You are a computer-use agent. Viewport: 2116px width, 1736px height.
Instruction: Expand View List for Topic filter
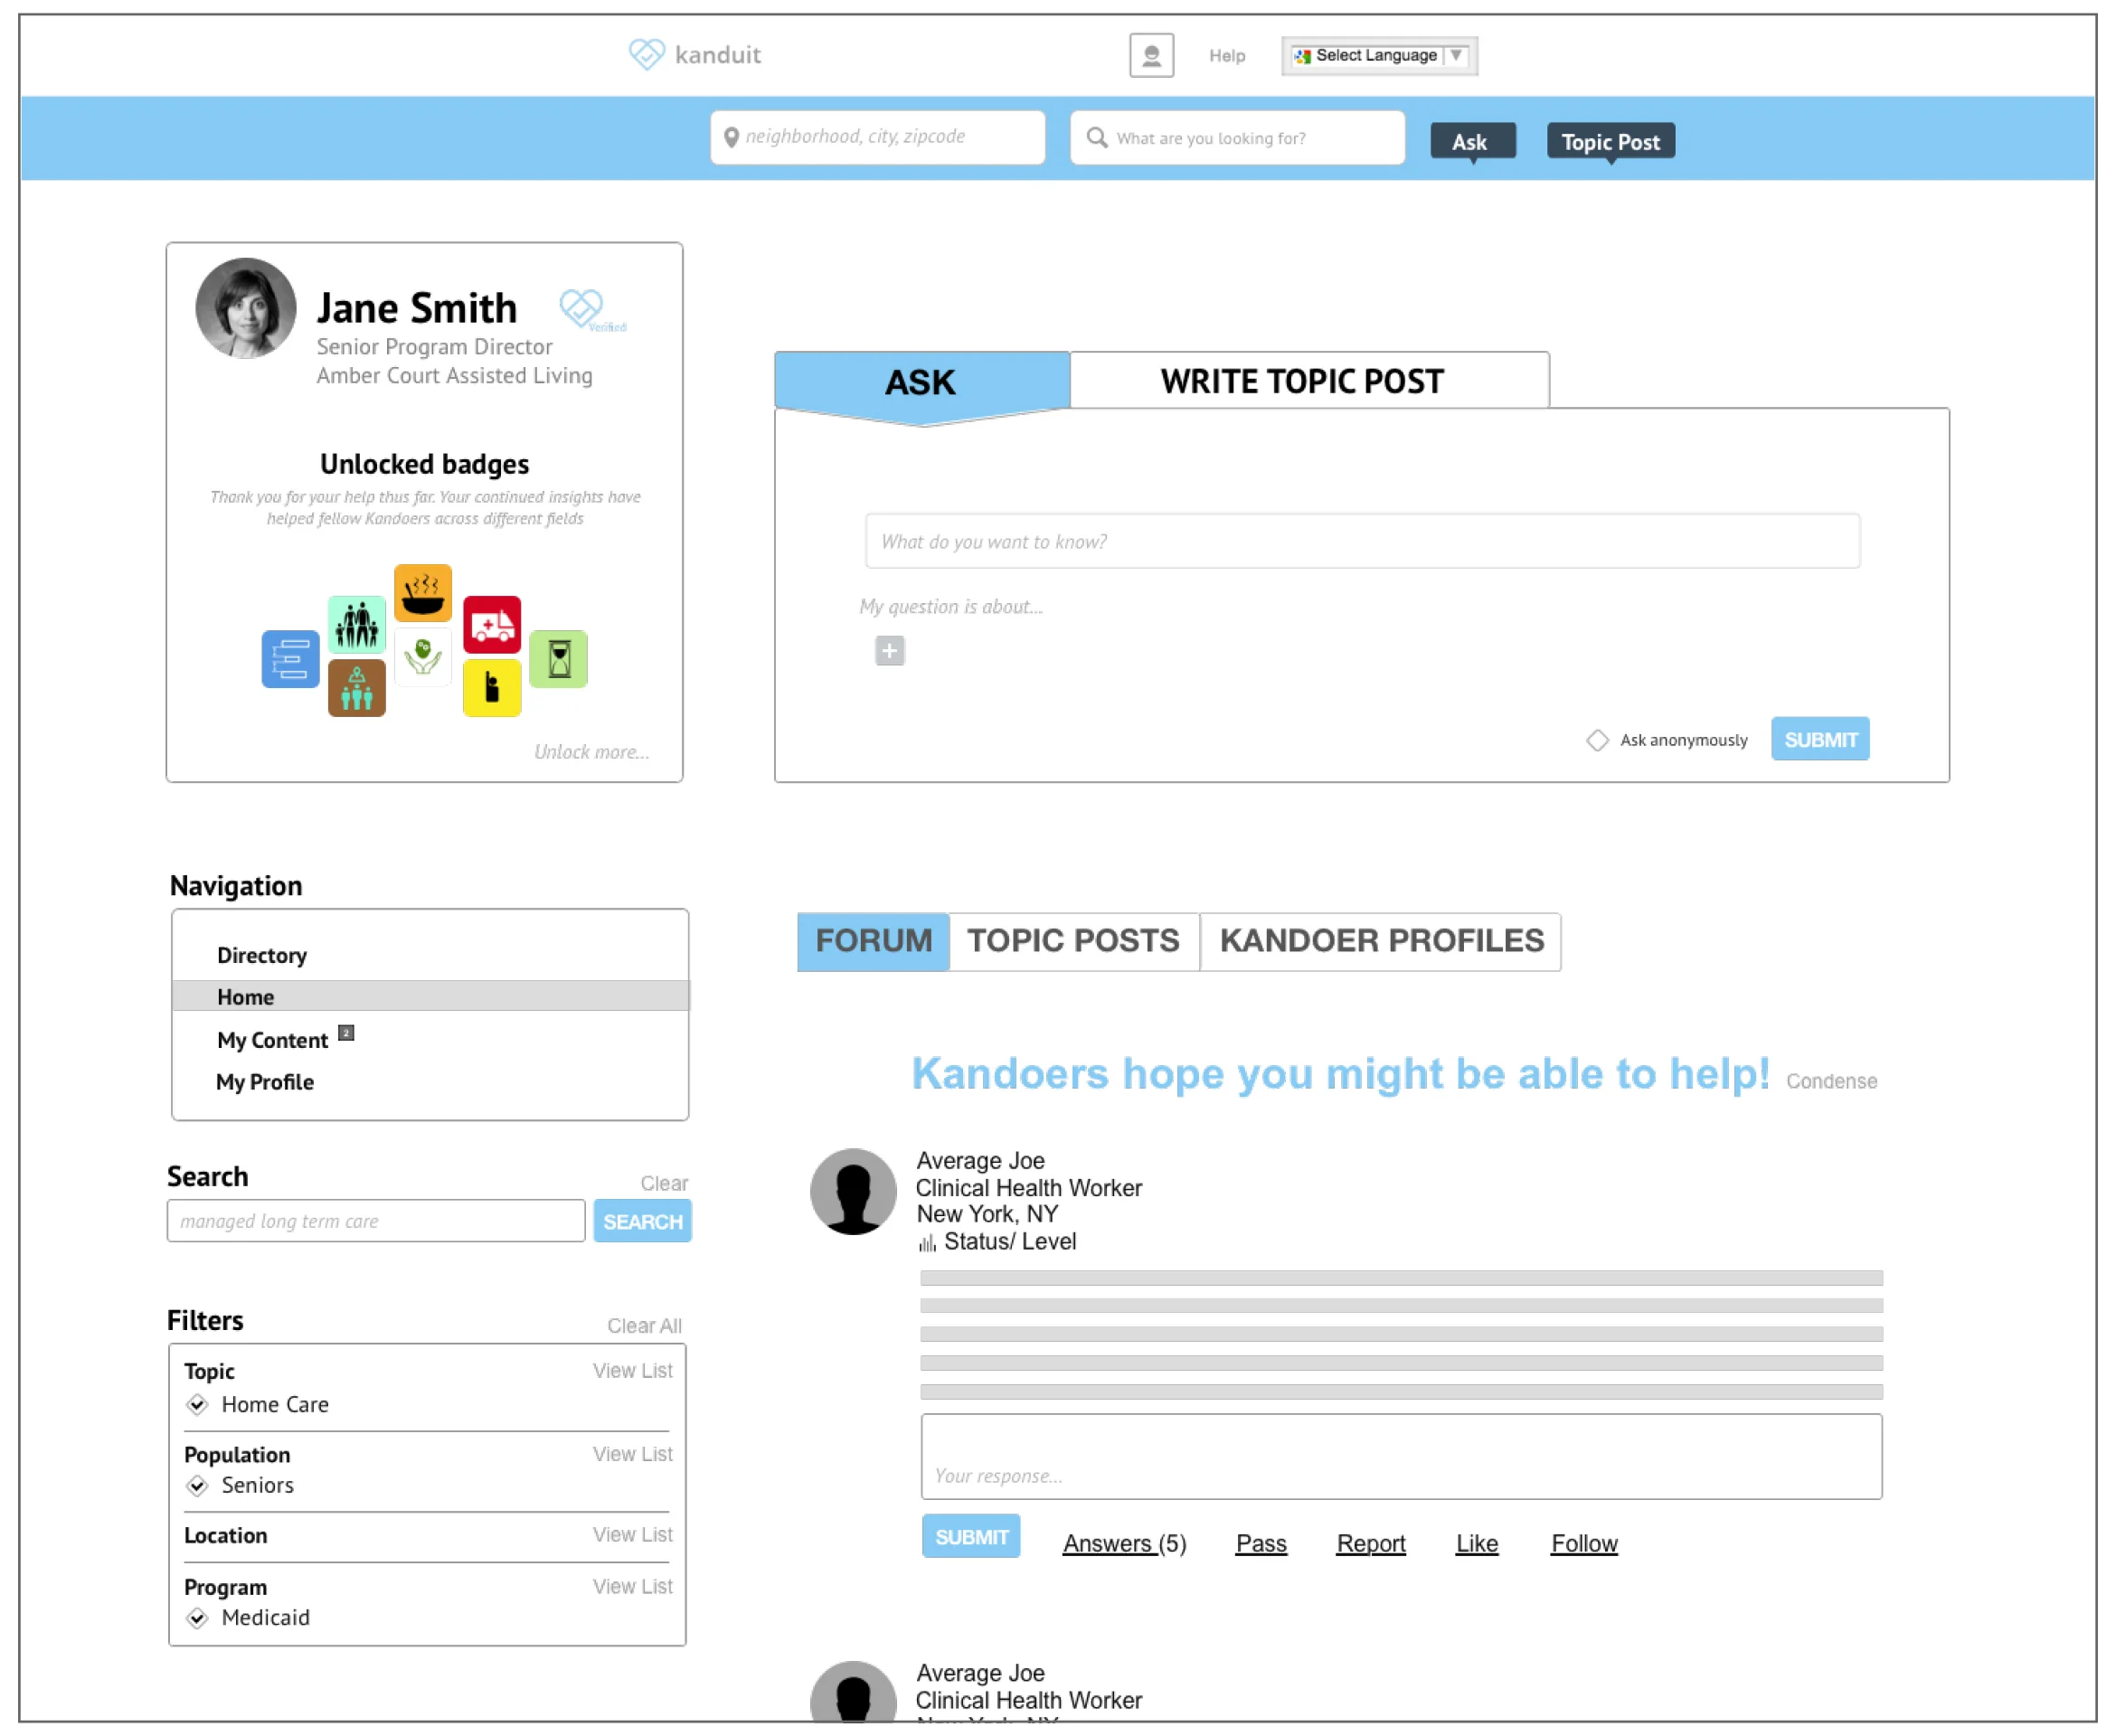(632, 1370)
